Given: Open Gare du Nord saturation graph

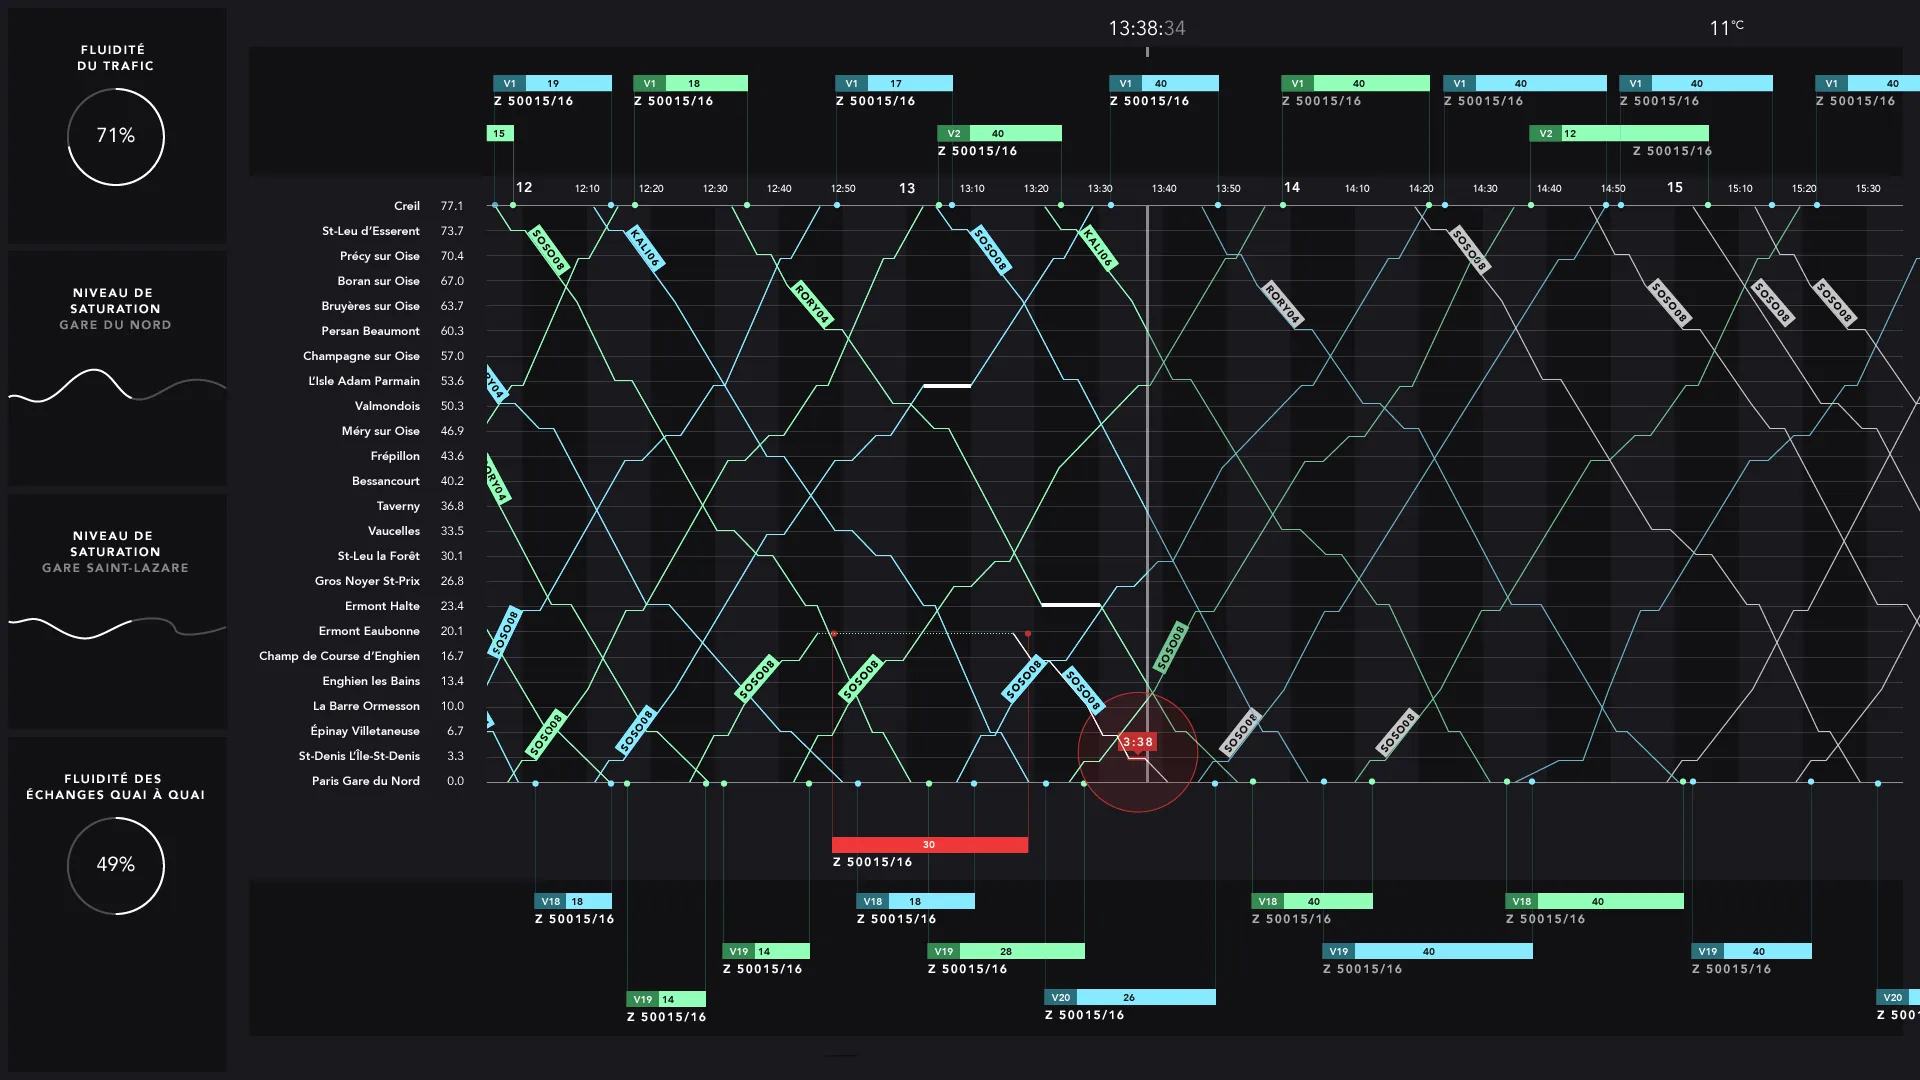Looking at the screenshot, I should [116, 386].
